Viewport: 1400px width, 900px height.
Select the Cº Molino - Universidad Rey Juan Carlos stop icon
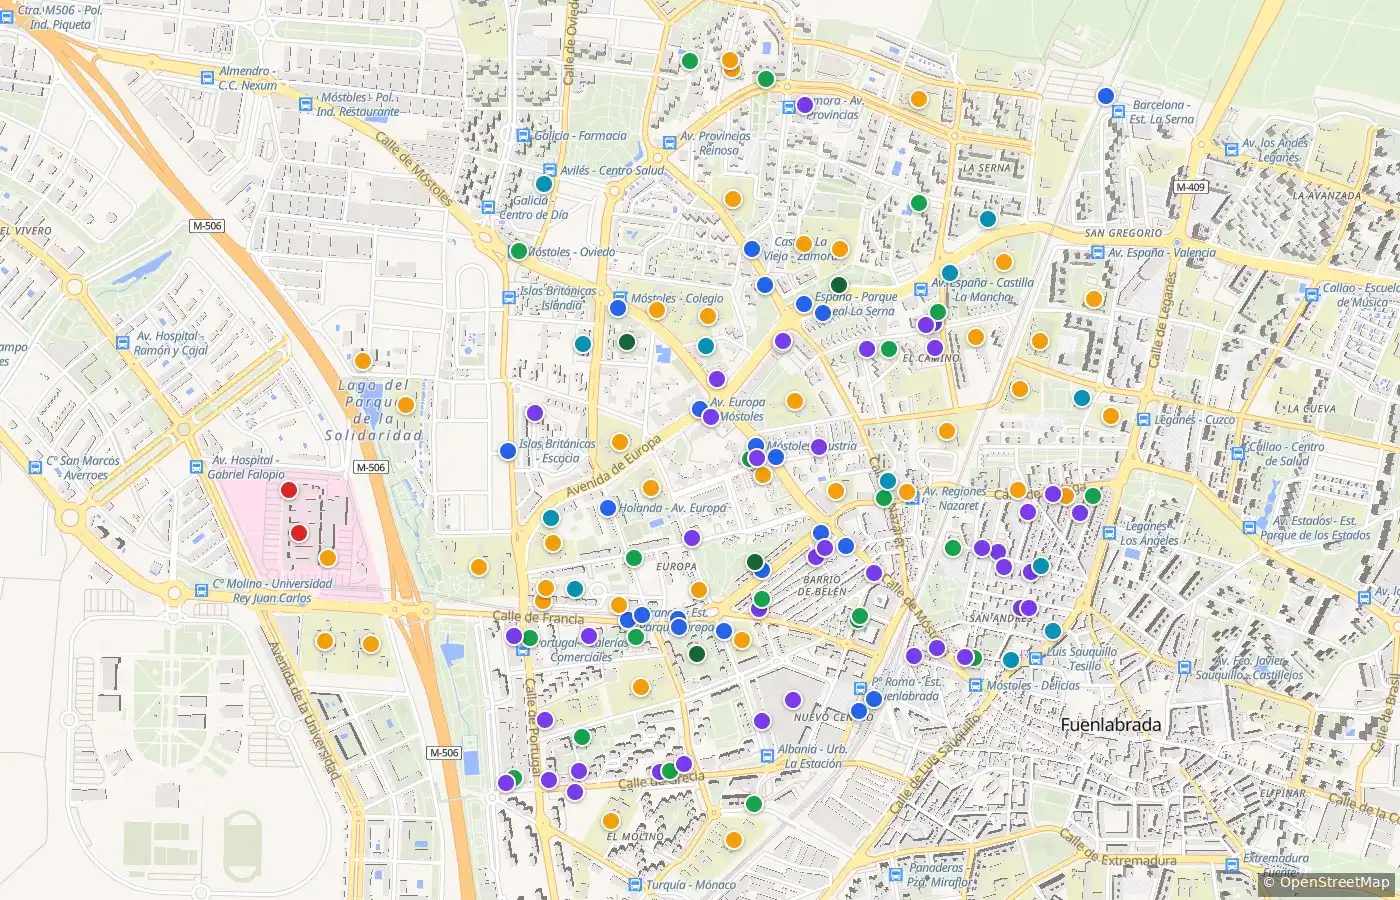[x=201, y=590]
